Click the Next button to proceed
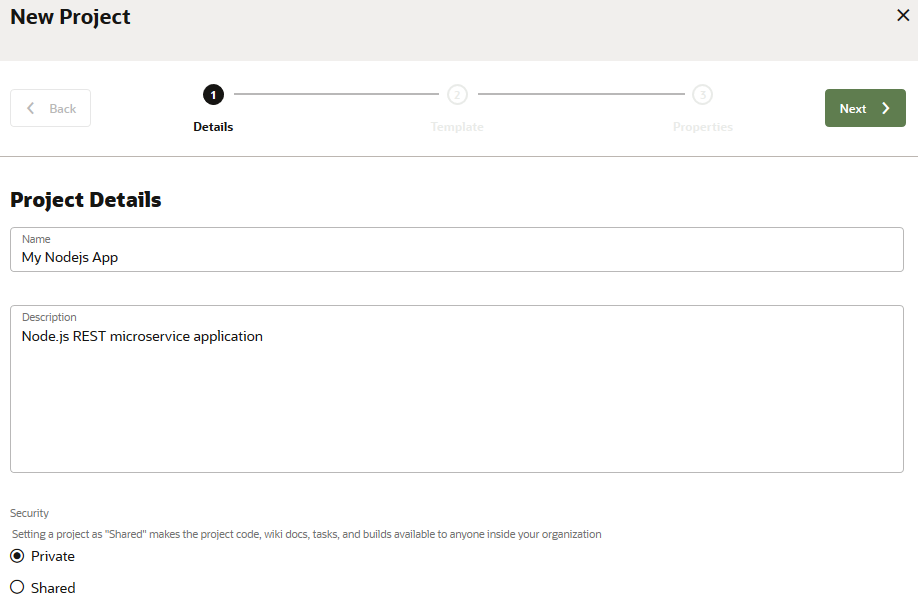This screenshot has height=606, width=918. [865, 108]
